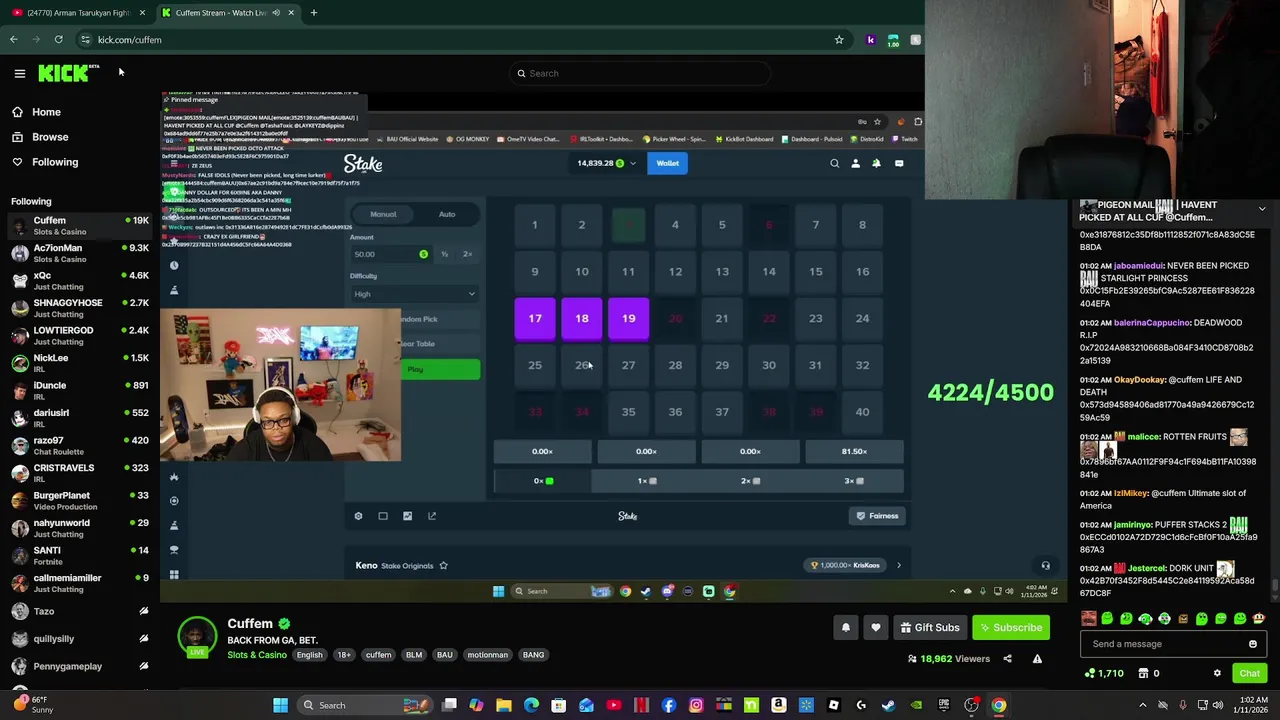Open Keno game settings gear
Image resolution: width=1280 pixels, height=720 pixels.
[358, 516]
